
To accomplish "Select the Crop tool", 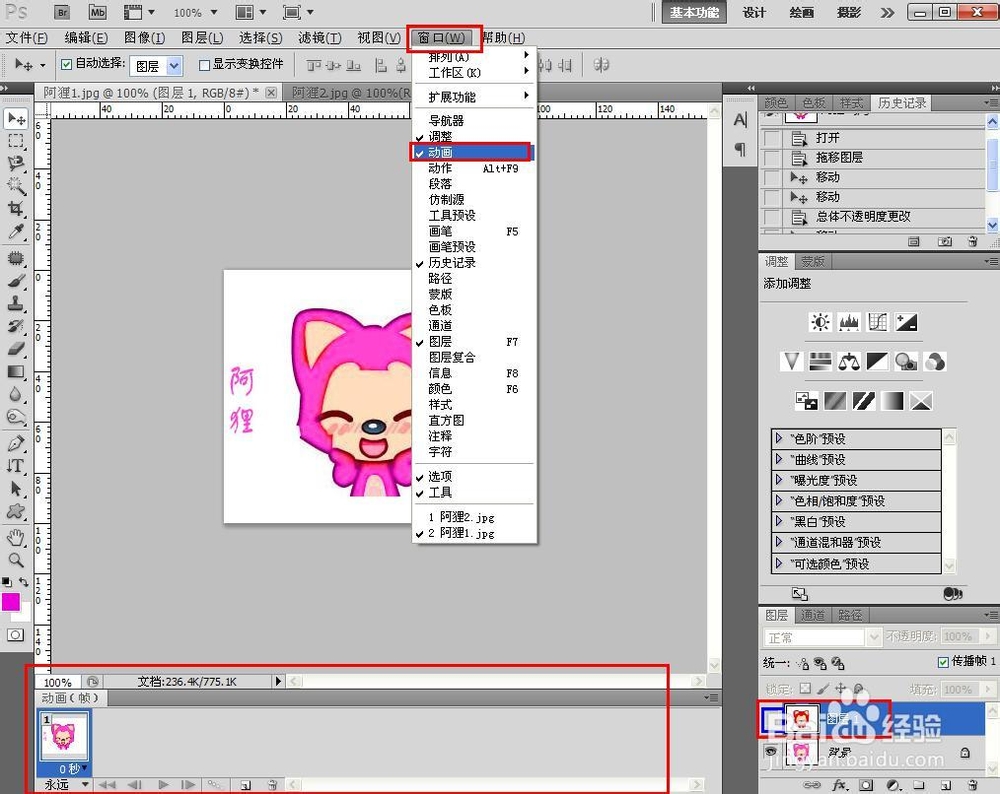I will (15, 208).
